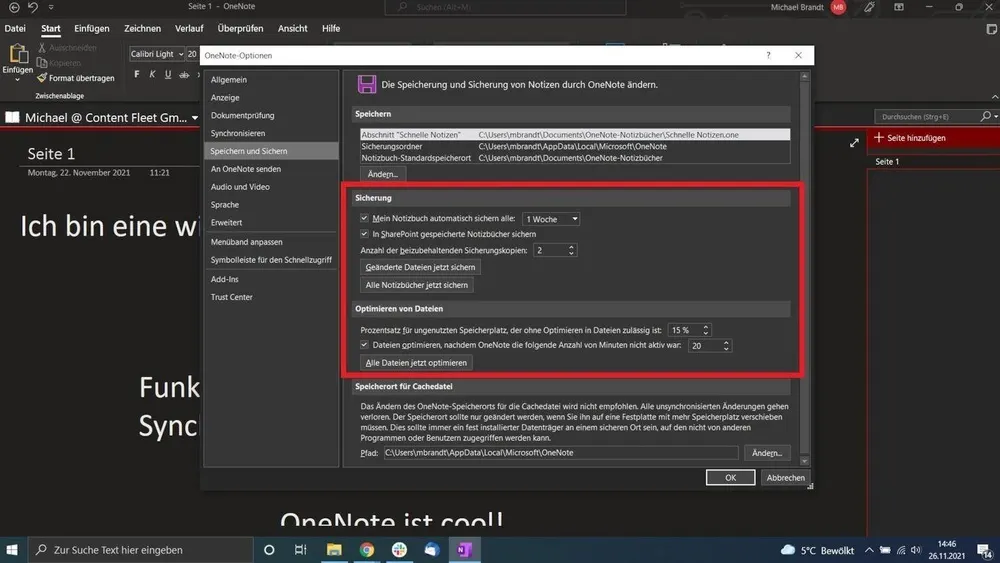Viewport: 1000px width, 563px height.
Task: Select the Abschnitt "Schnelle Notizen" row
Action: click(x=575, y=135)
